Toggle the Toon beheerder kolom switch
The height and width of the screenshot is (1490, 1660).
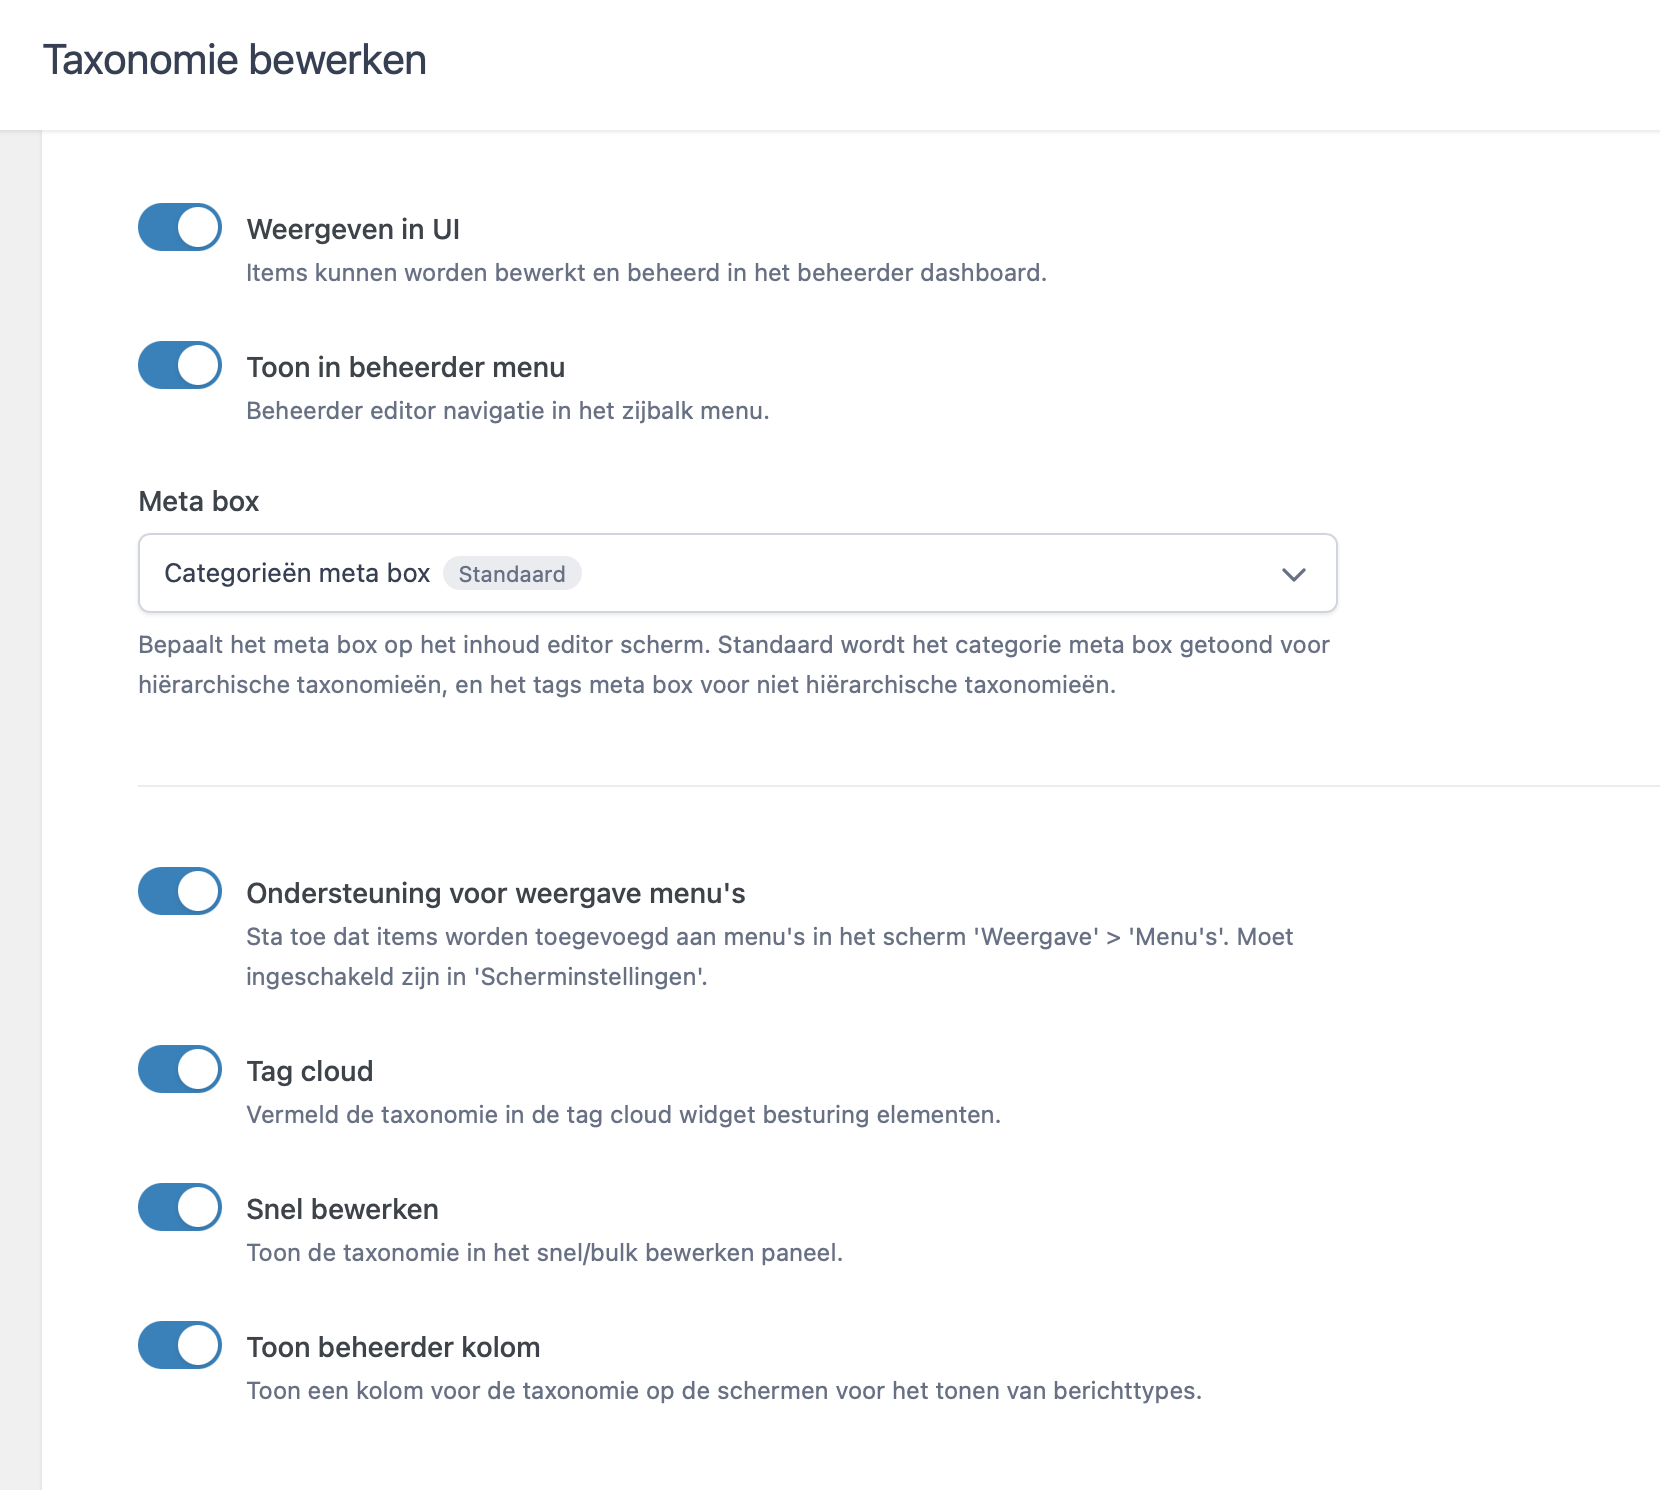coord(180,1346)
